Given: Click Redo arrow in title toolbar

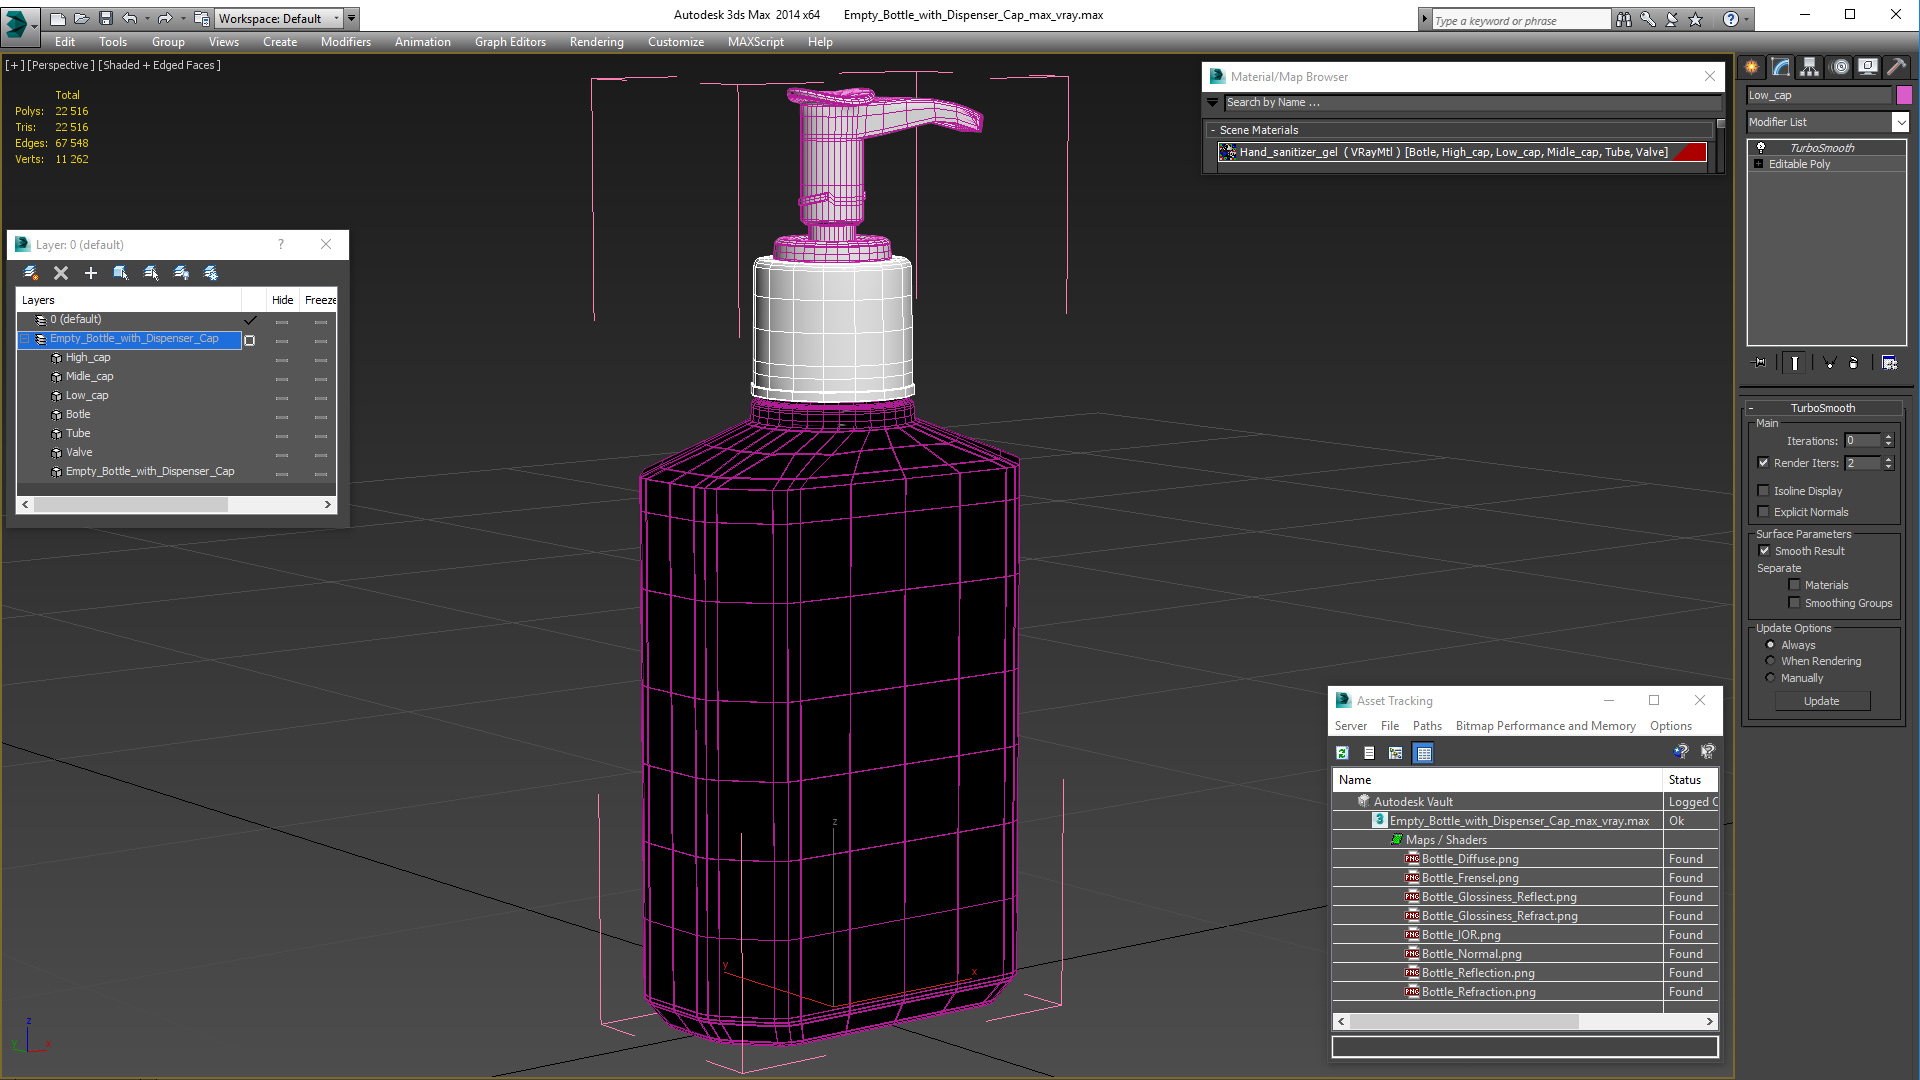Looking at the screenshot, I should click(165, 18).
